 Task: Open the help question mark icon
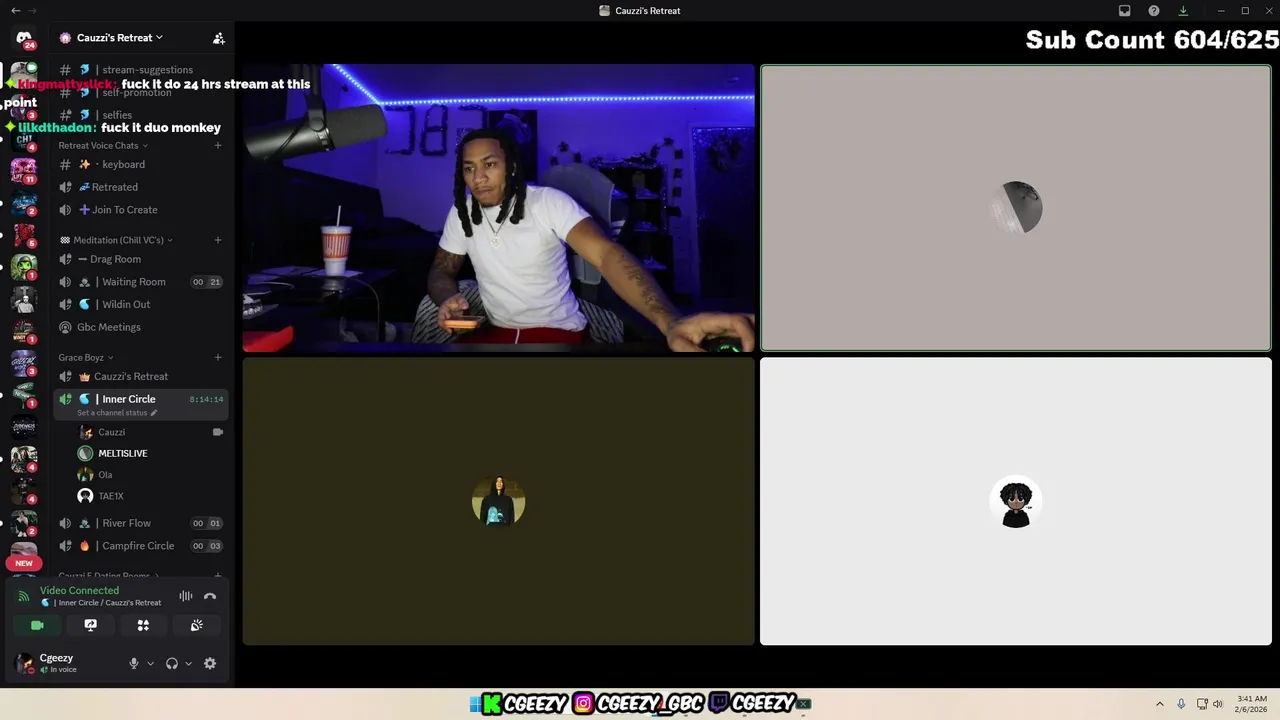1154,11
